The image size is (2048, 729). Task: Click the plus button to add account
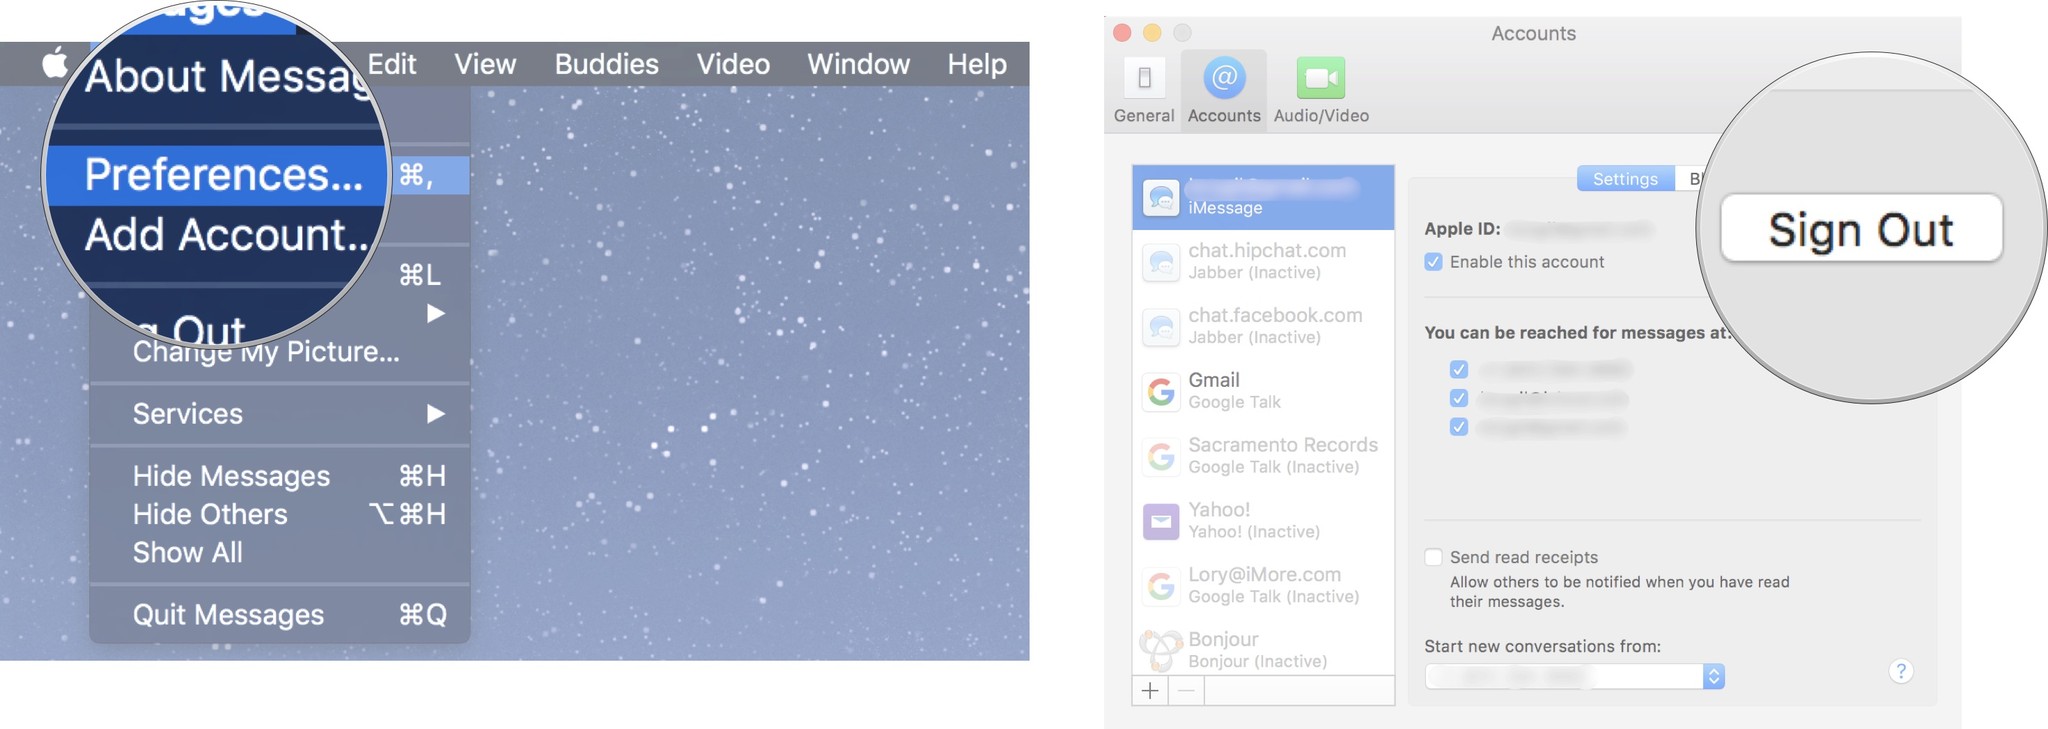tap(1150, 691)
